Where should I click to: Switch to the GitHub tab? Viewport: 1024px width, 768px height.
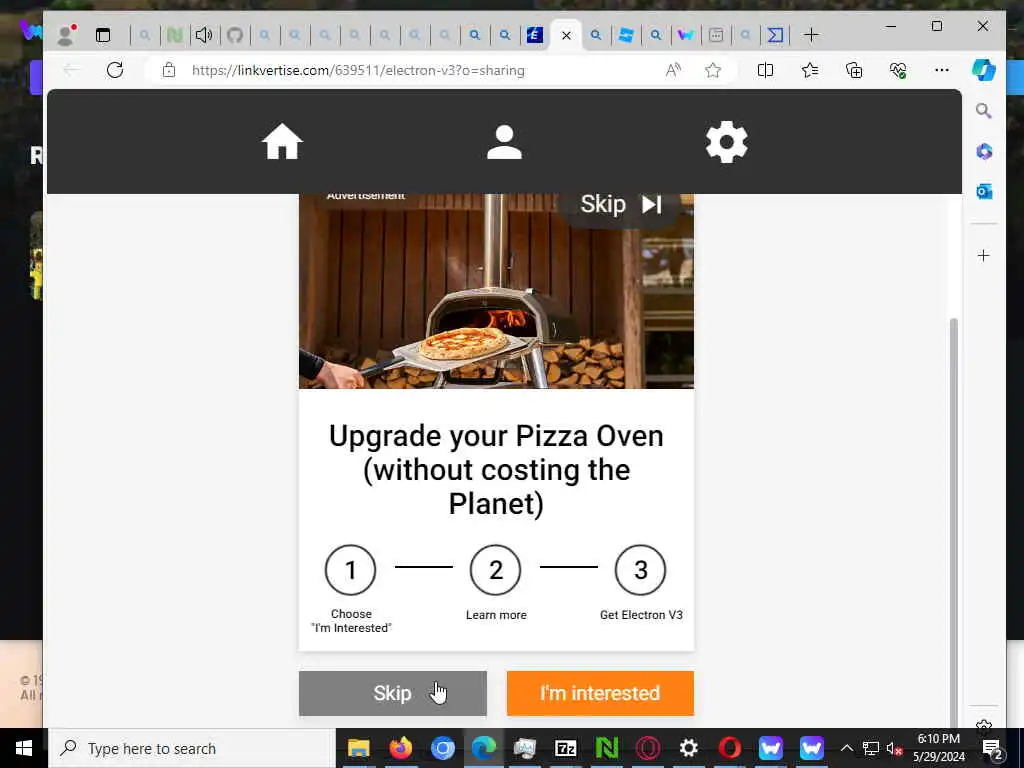[x=235, y=35]
